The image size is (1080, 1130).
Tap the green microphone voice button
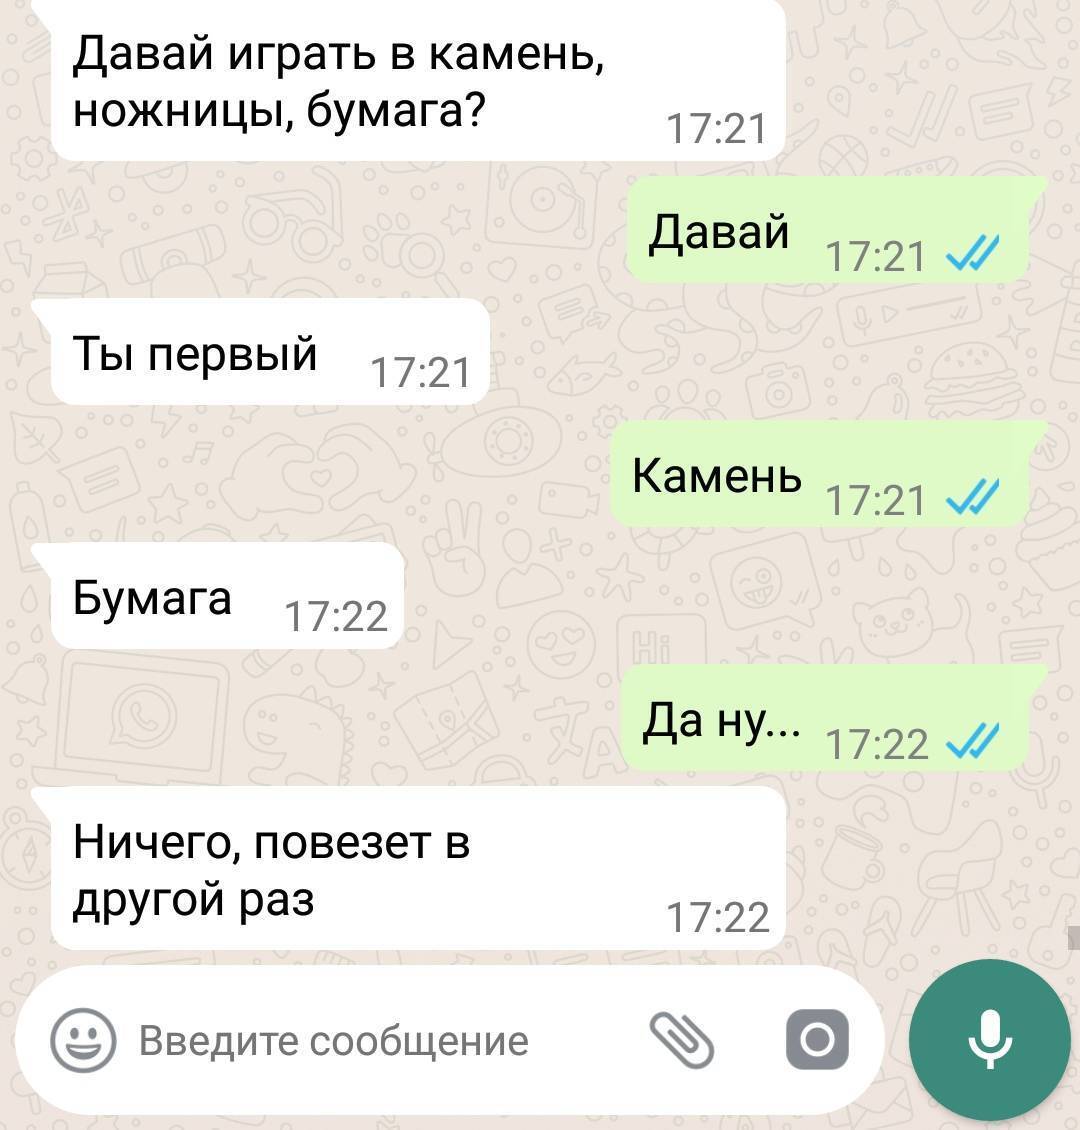tap(989, 1040)
